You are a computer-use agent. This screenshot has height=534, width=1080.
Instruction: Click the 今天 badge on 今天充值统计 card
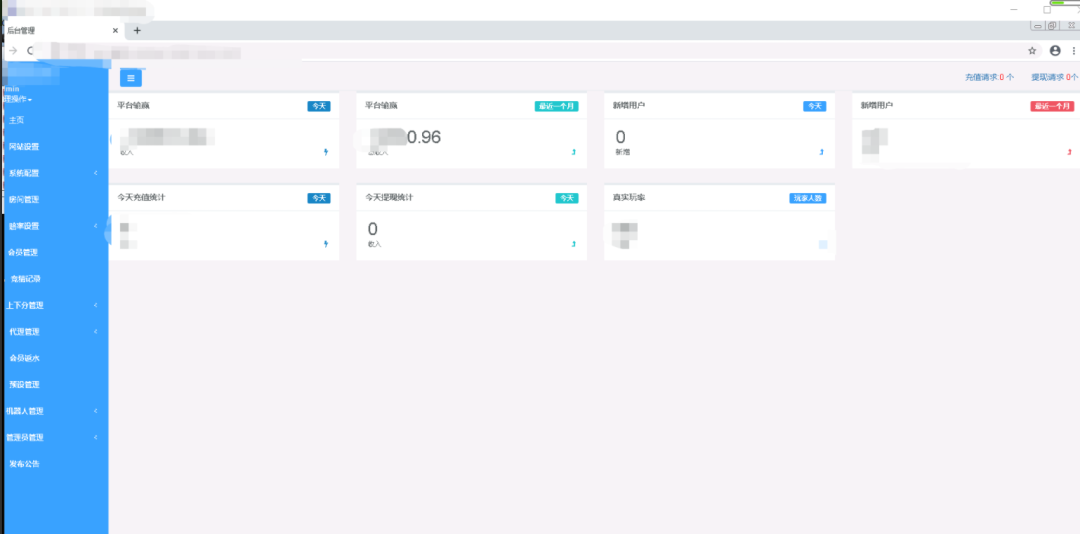point(319,198)
